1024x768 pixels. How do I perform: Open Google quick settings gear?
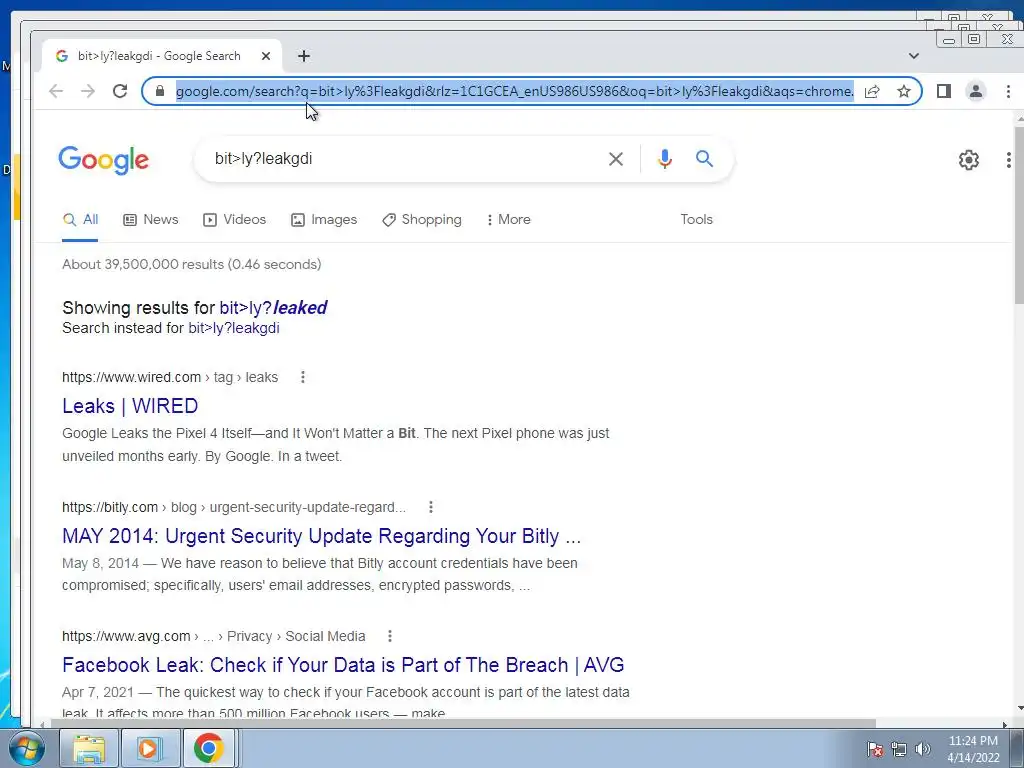pos(968,160)
